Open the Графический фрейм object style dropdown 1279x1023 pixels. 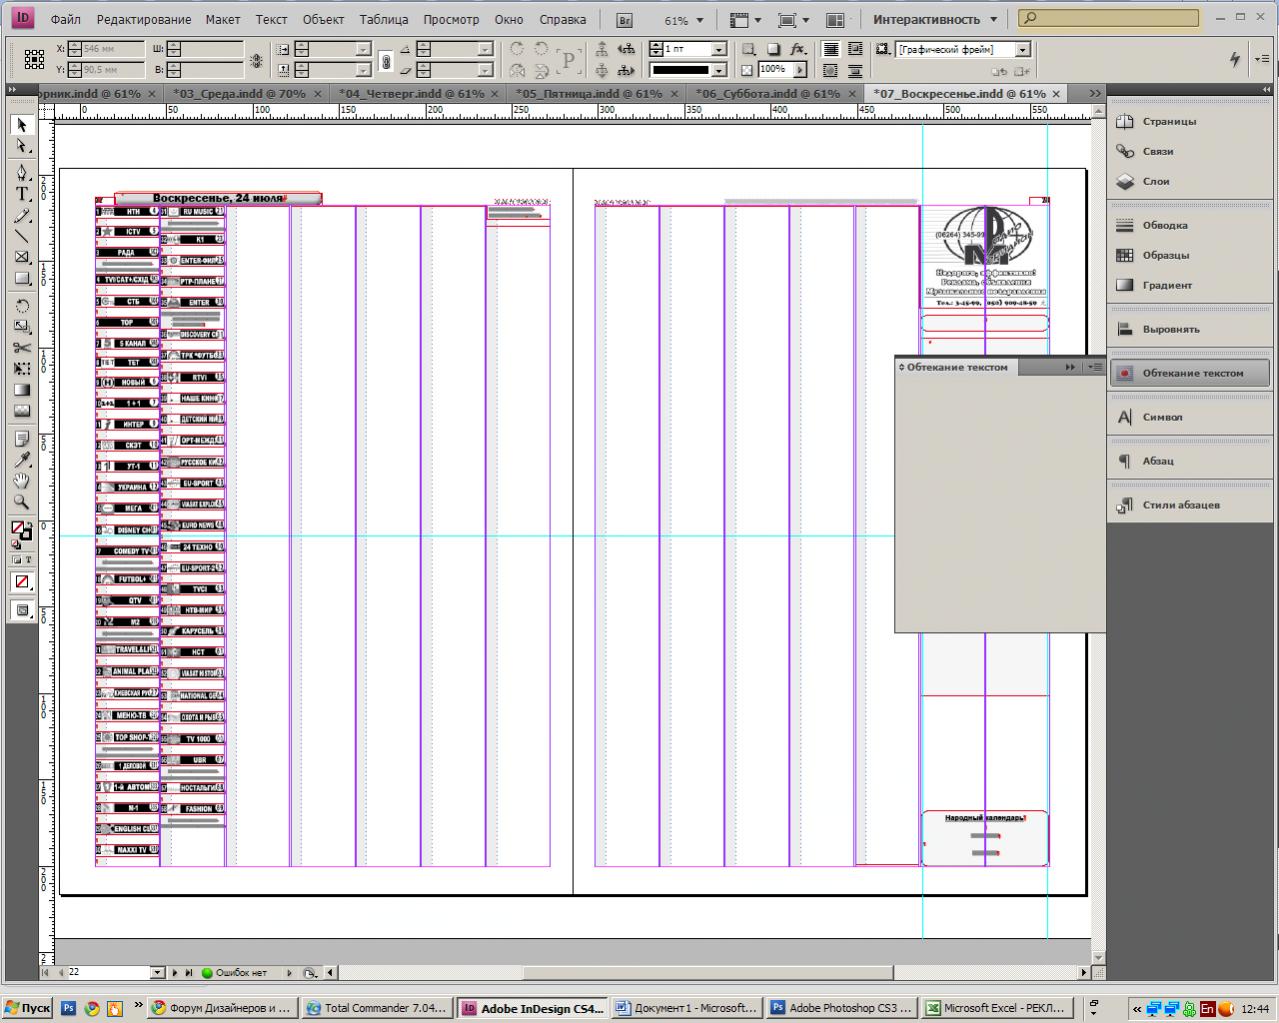(x=1023, y=49)
